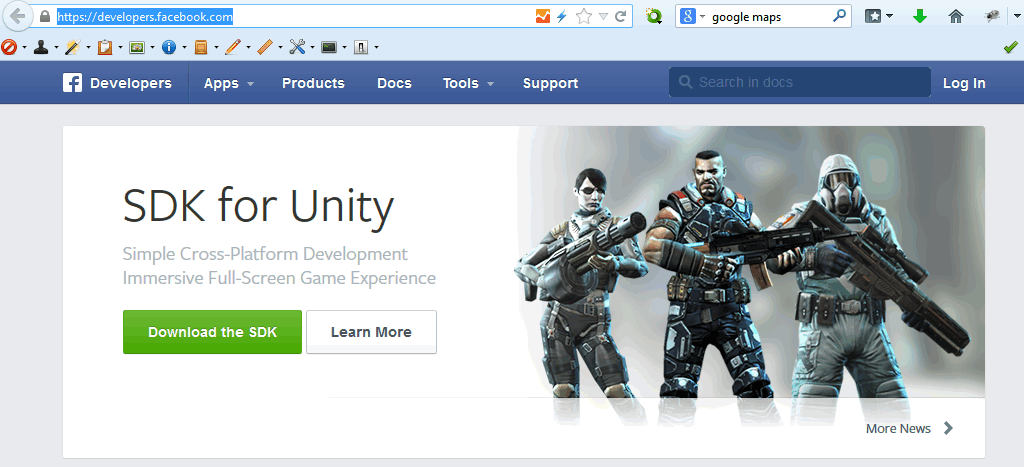Click the Log In link
Screen dimensions: 1024x467
pyautogui.click(x=965, y=83)
